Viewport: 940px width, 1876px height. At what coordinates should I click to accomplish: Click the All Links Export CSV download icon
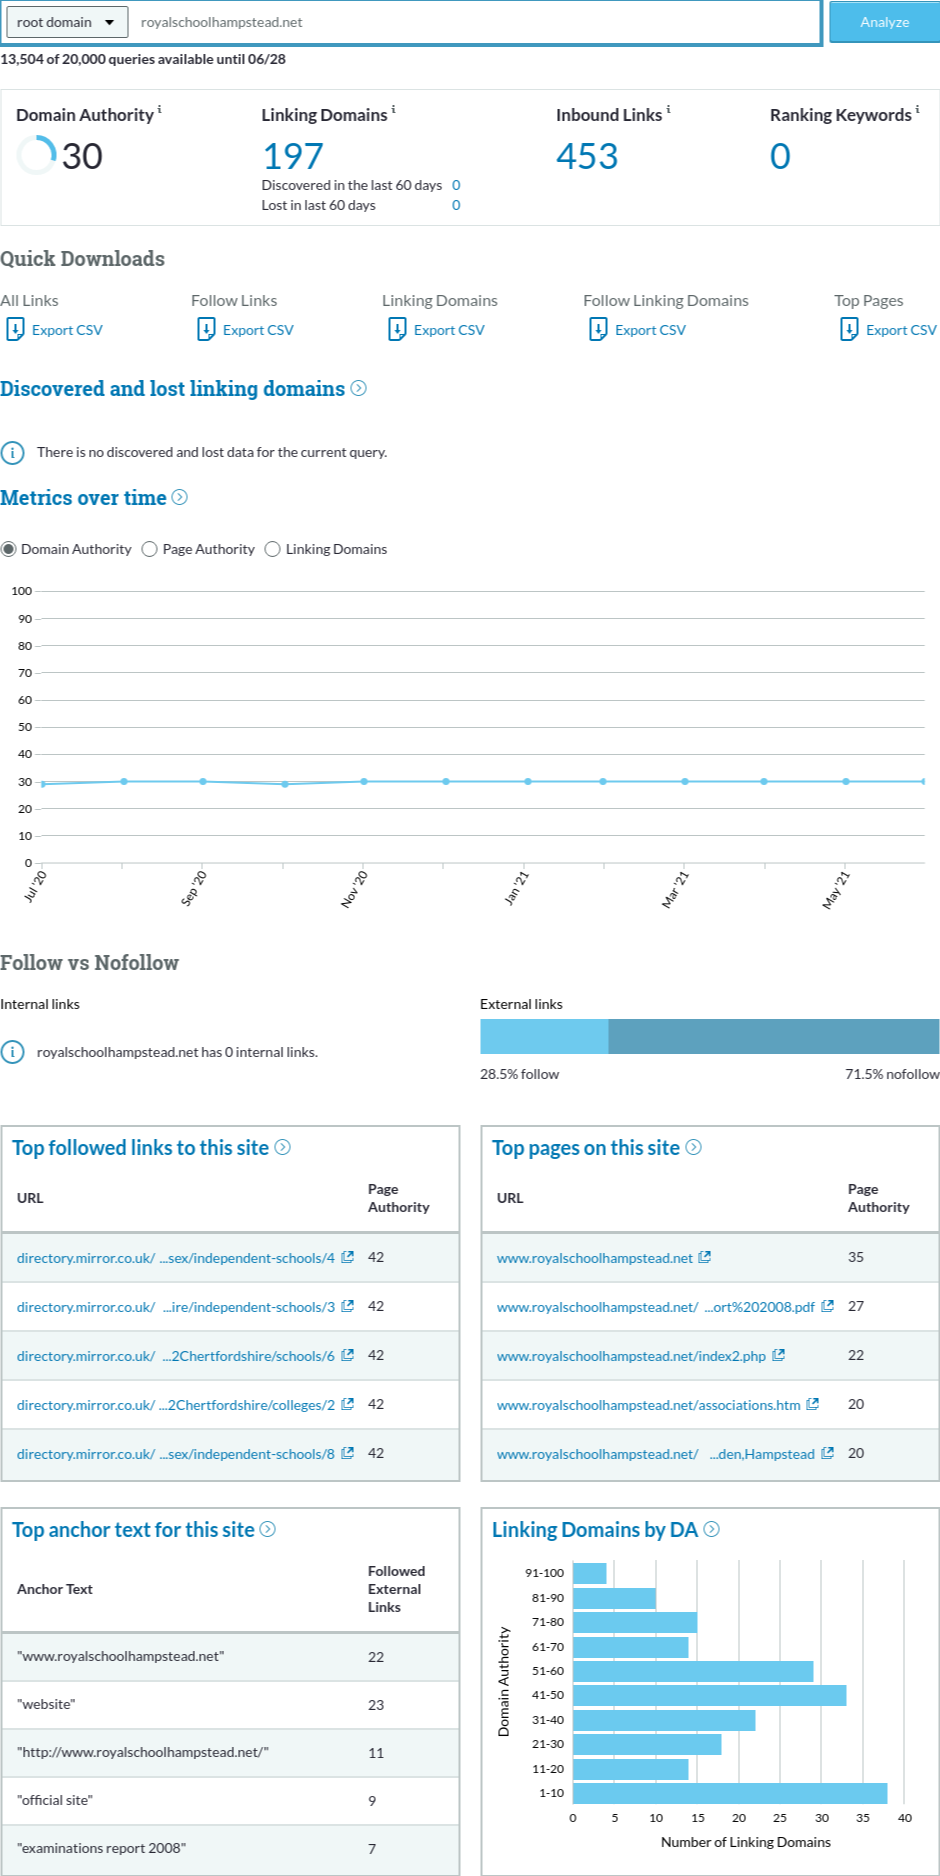pos(15,329)
